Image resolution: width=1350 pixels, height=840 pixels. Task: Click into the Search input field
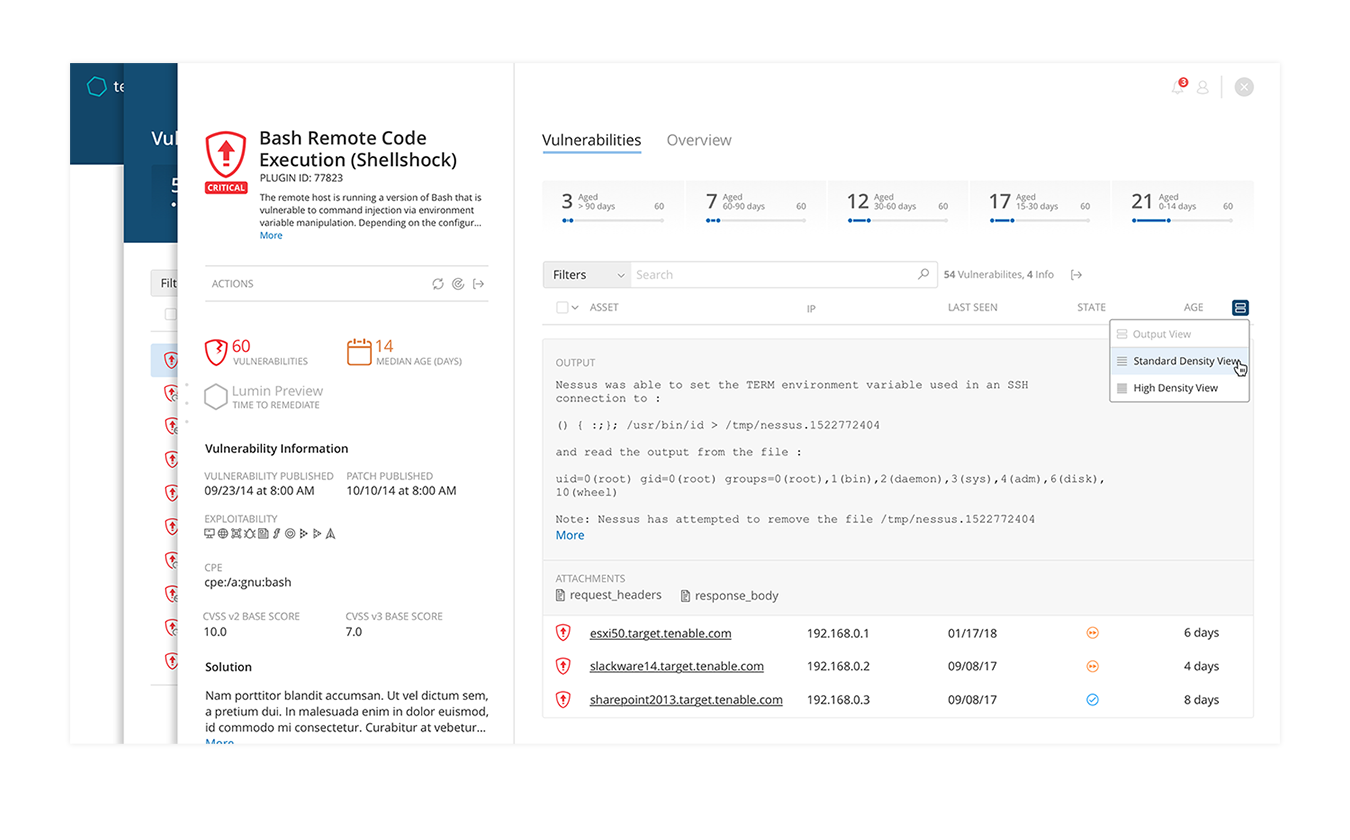(x=770, y=275)
